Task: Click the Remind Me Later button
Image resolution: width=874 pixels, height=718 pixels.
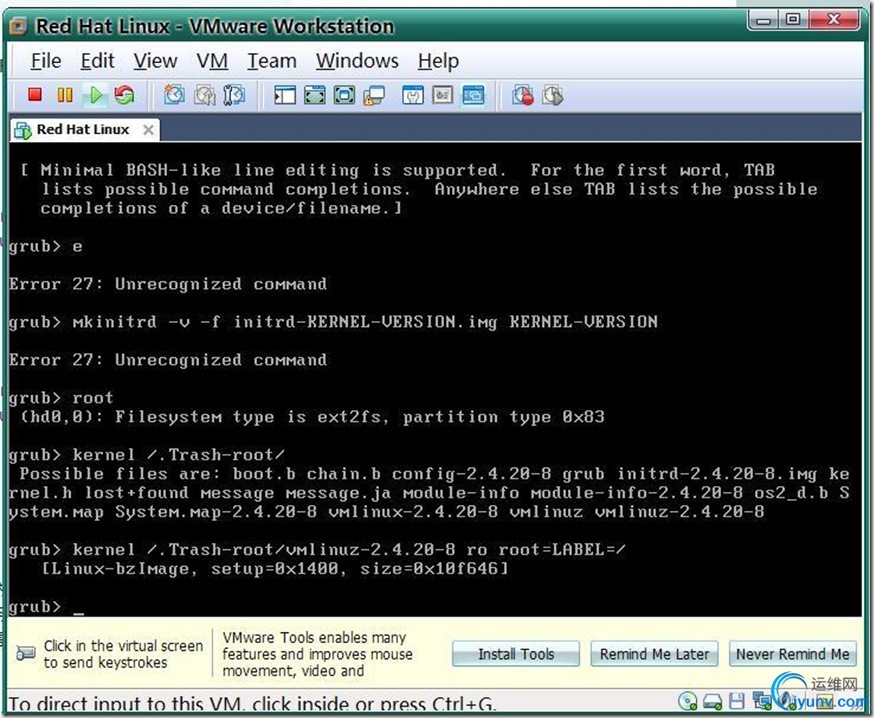Action: [654, 654]
